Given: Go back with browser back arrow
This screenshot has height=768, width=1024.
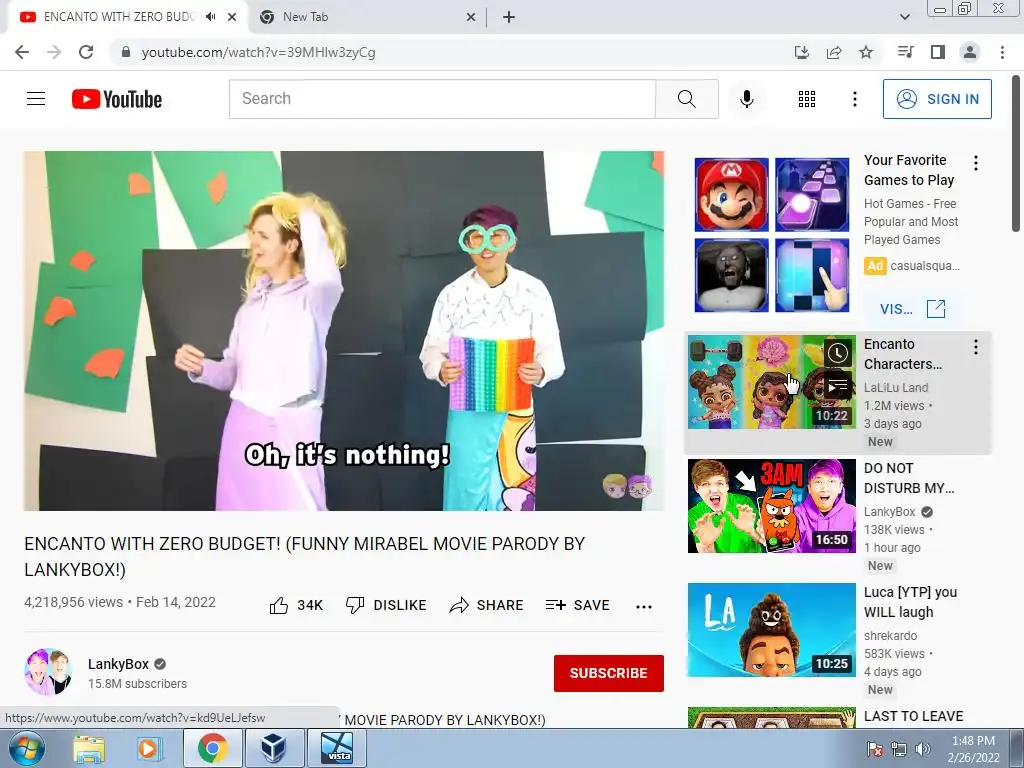Looking at the screenshot, I should click(22, 52).
